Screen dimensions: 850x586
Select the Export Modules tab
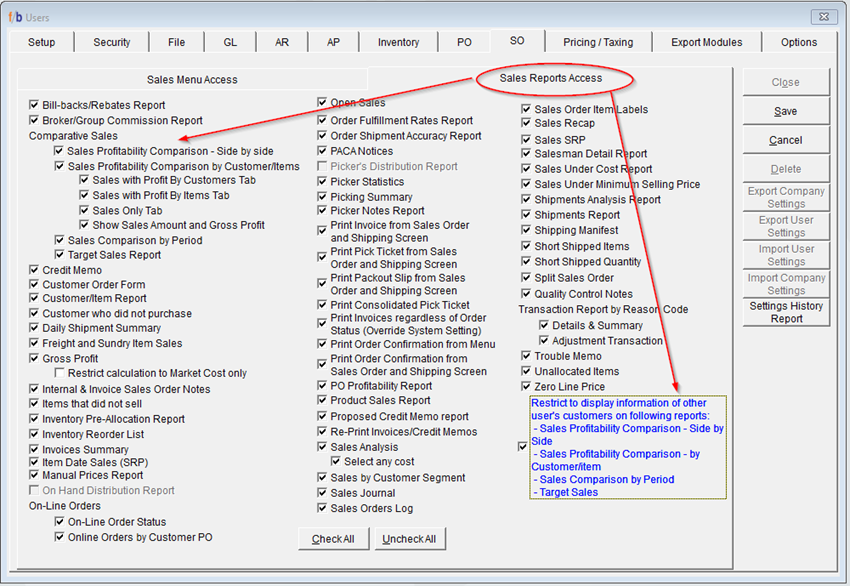click(706, 42)
